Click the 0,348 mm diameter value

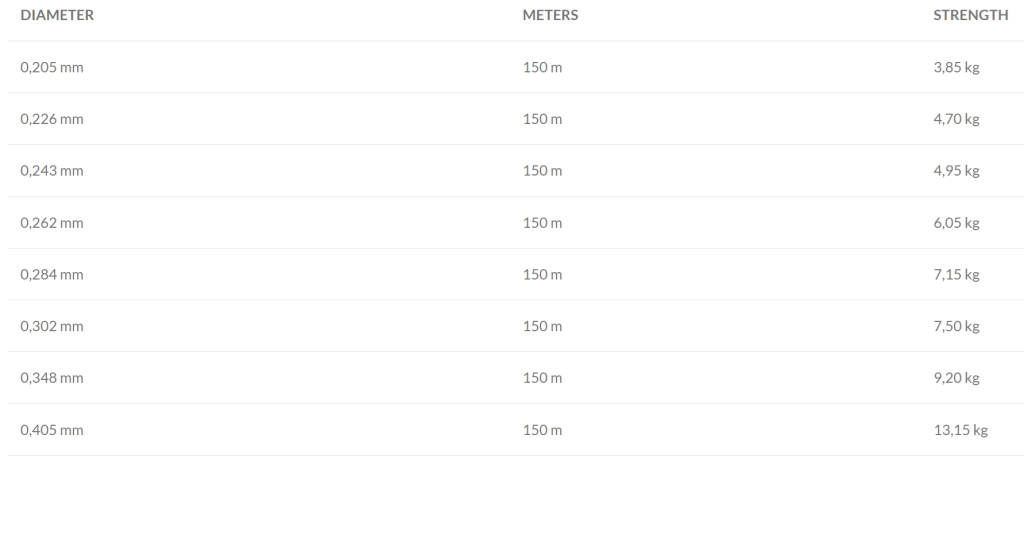[x=52, y=378]
